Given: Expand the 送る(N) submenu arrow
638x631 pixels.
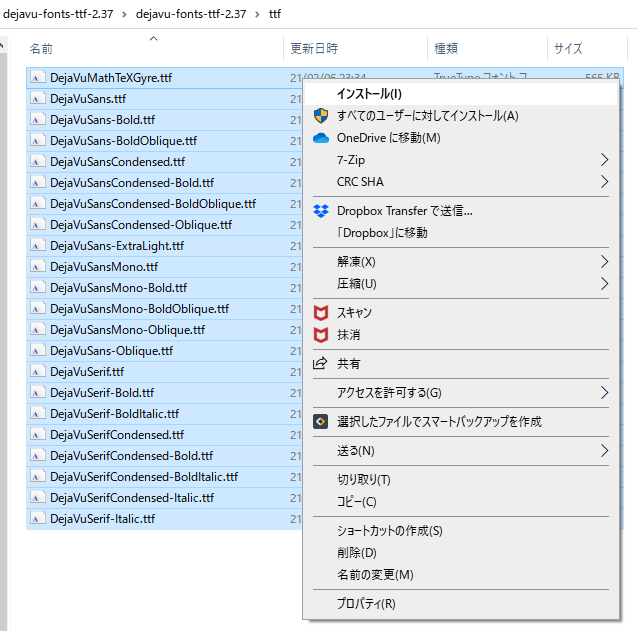Looking at the screenshot, I should click(604, 451).
